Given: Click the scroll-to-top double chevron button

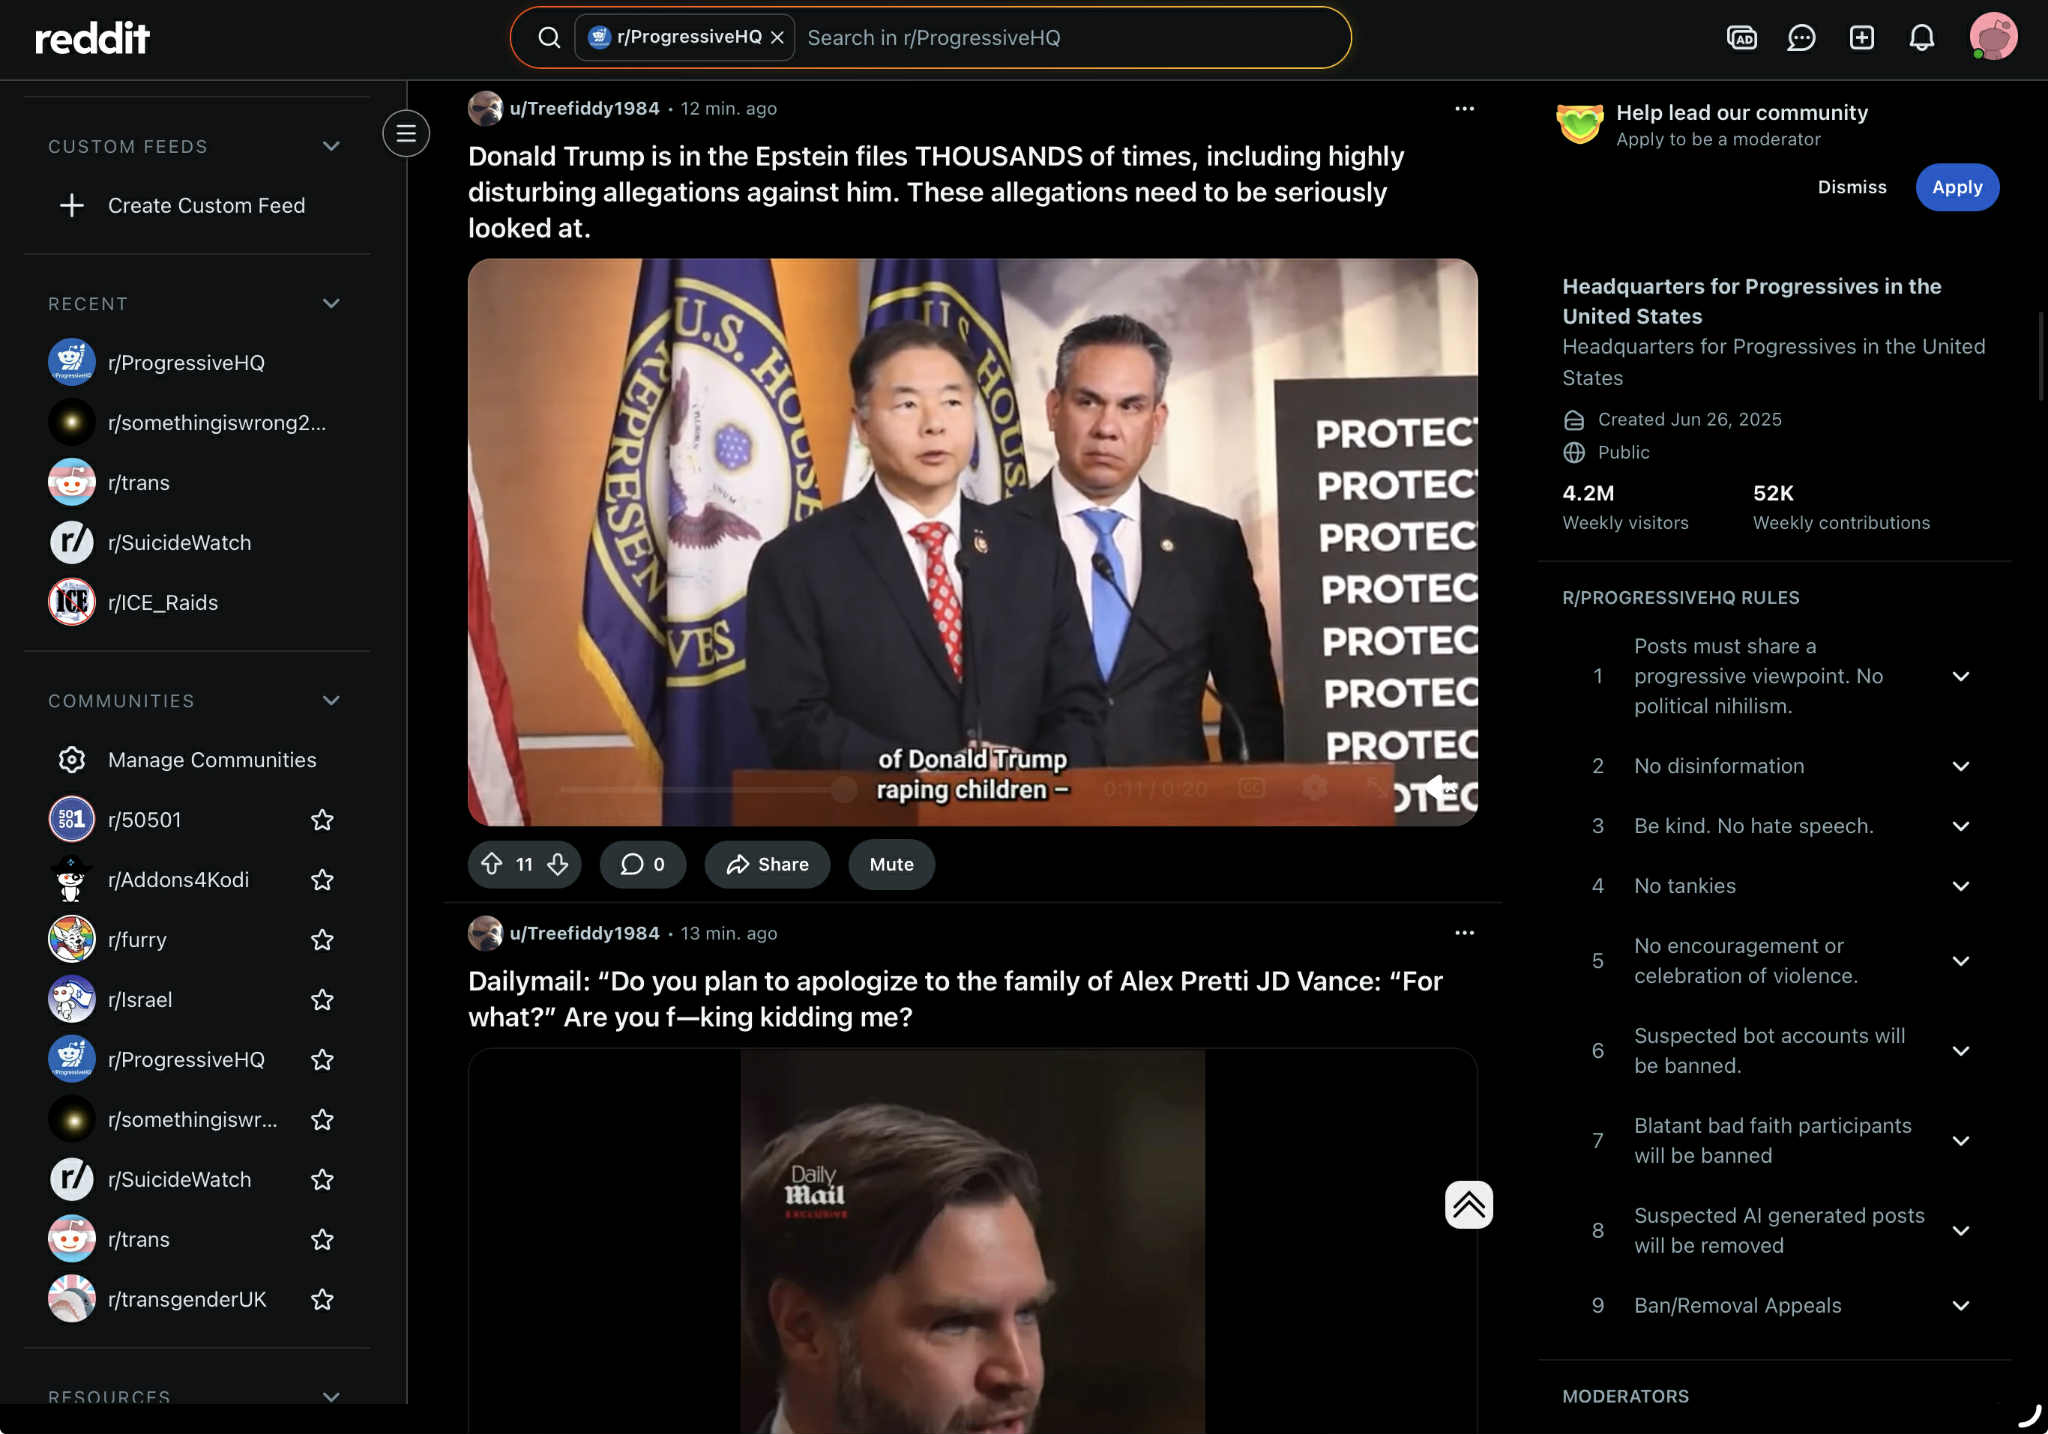Looking at the screenshot, I should point(1468,1205).
